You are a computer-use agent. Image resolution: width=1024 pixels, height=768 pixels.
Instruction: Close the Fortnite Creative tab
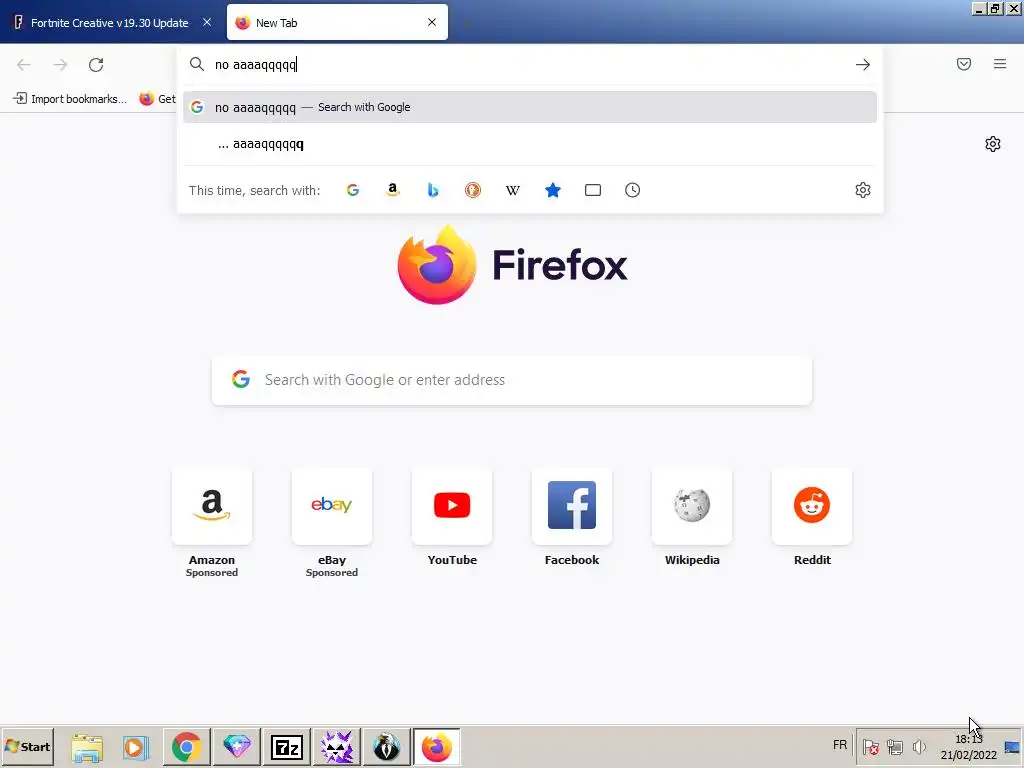click(x=207, y=22)
